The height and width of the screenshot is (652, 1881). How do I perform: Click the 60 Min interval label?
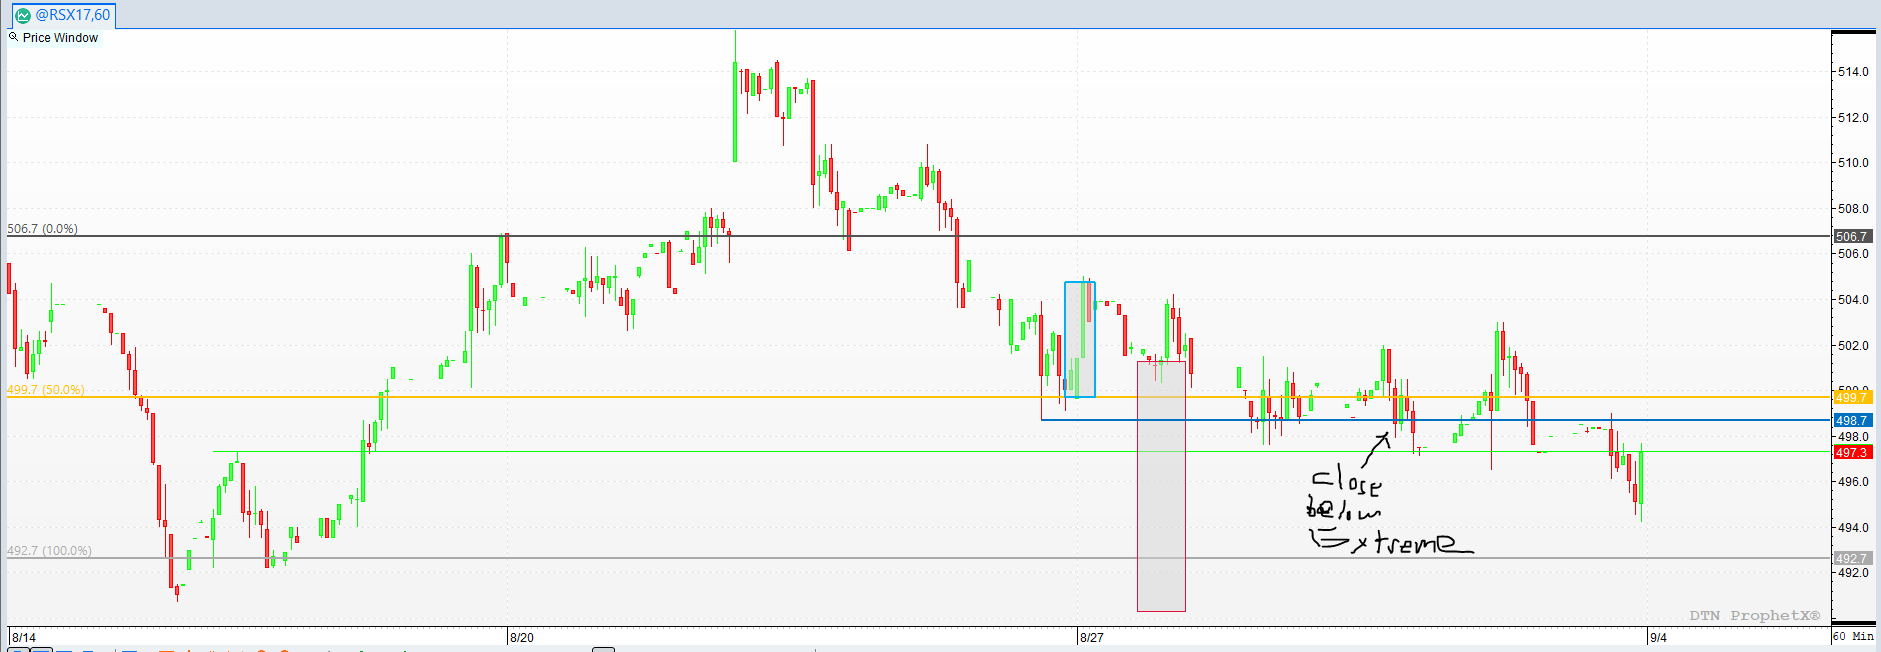point(1853,636)
